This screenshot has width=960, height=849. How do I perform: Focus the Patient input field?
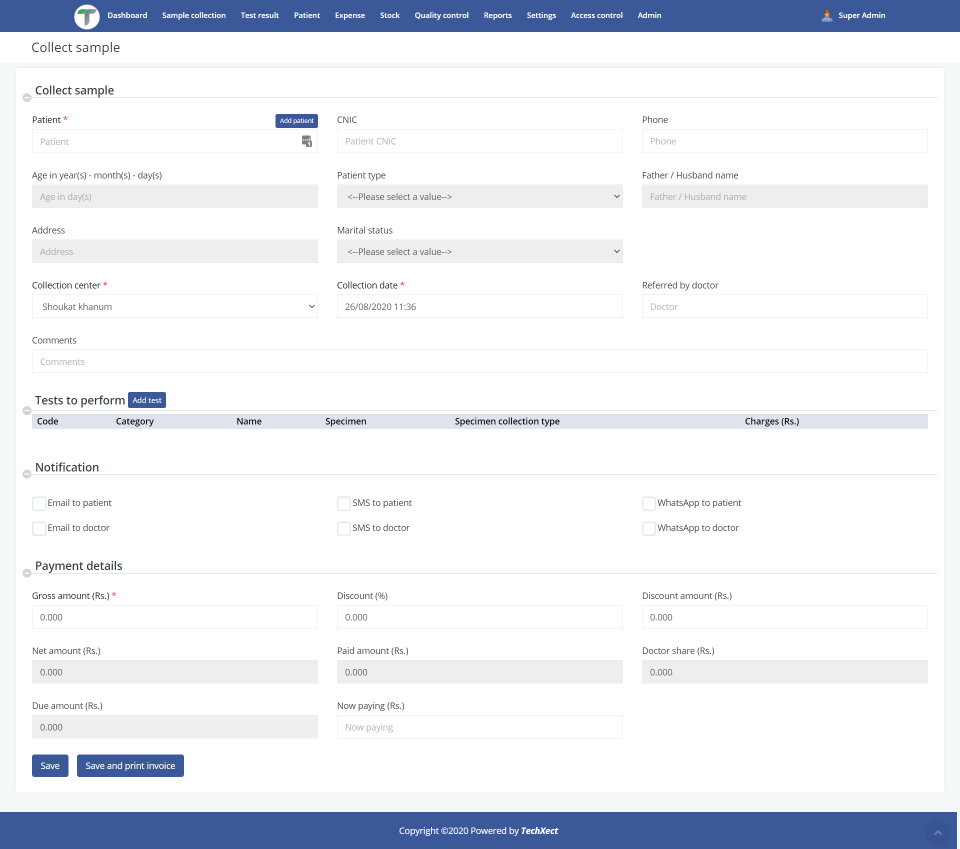click(174, 141)
